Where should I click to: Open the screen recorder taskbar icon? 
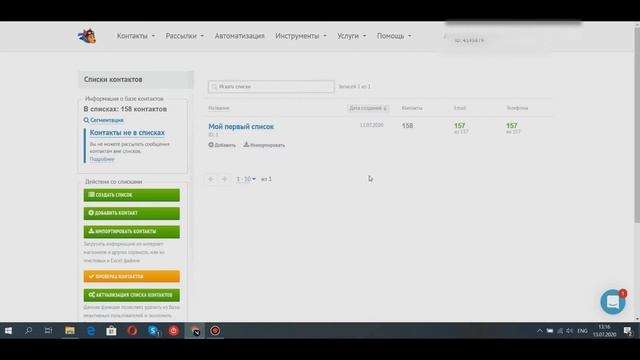pos(215,331)
